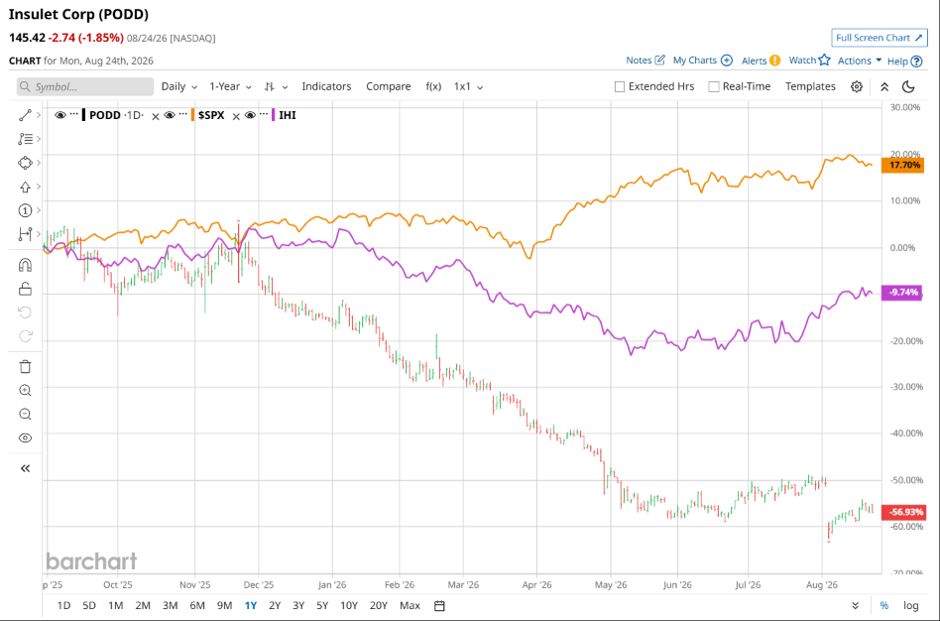Select the measure range tool

point(25,234)
